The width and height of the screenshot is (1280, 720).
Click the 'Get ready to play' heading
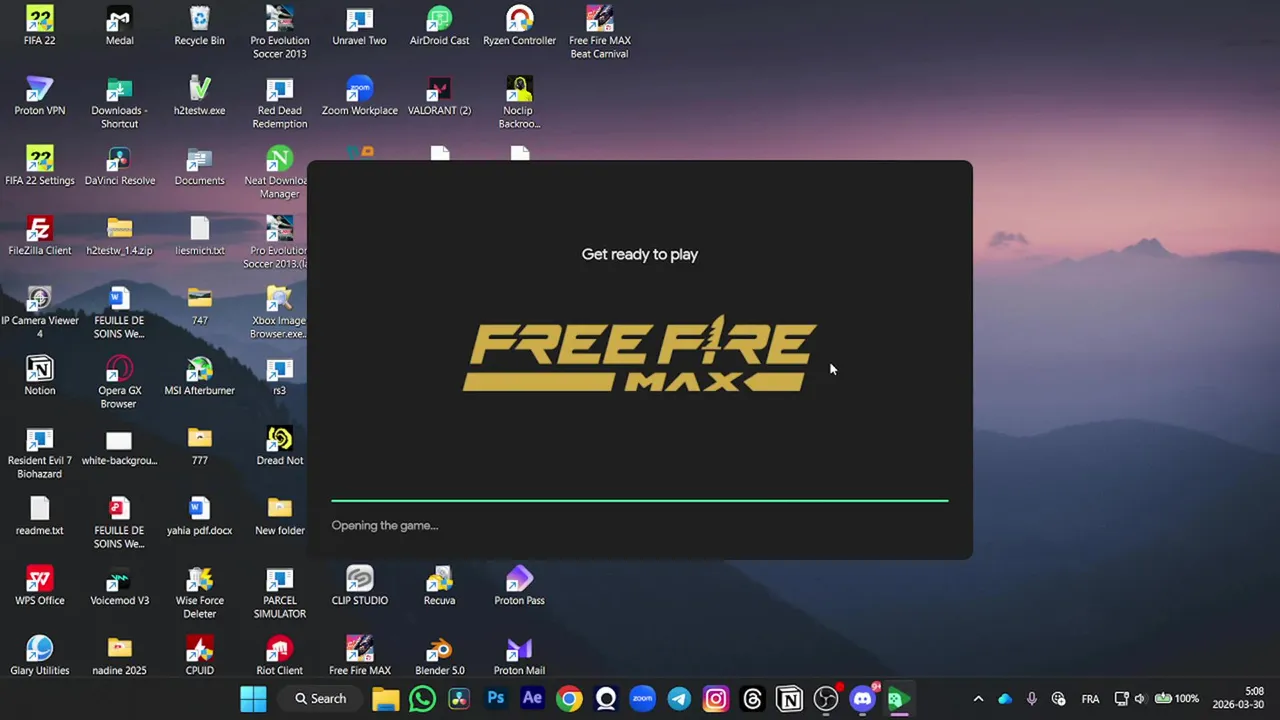tap(640, 254)
